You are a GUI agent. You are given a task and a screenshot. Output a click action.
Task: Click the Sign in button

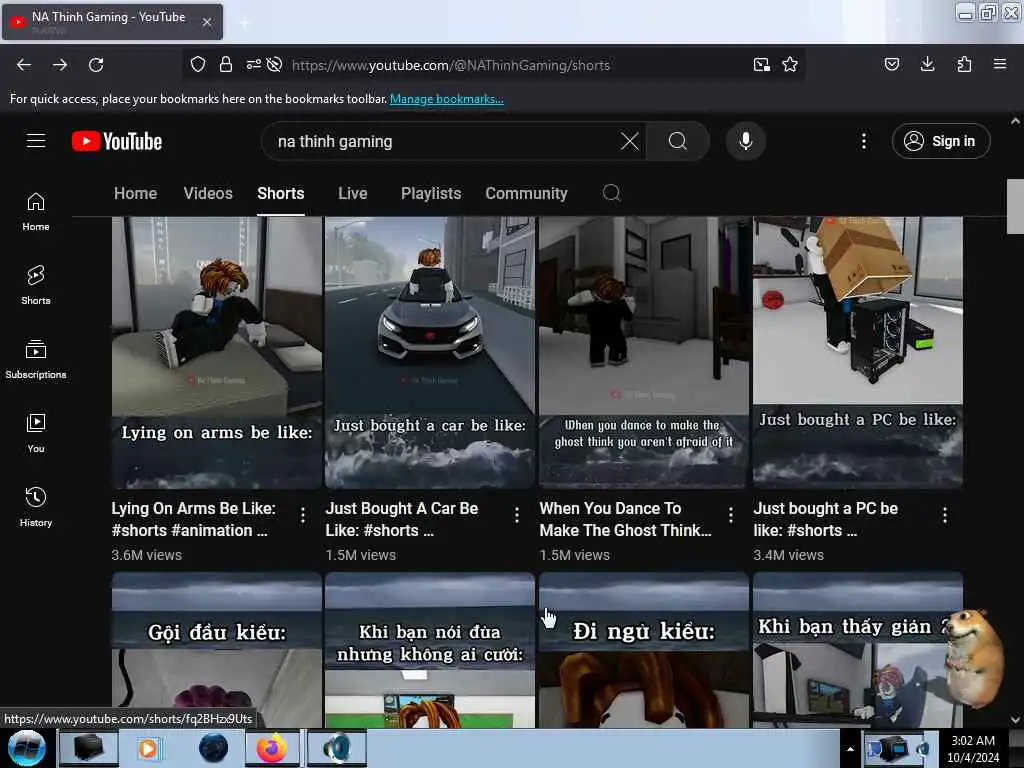tap(941, 141)
